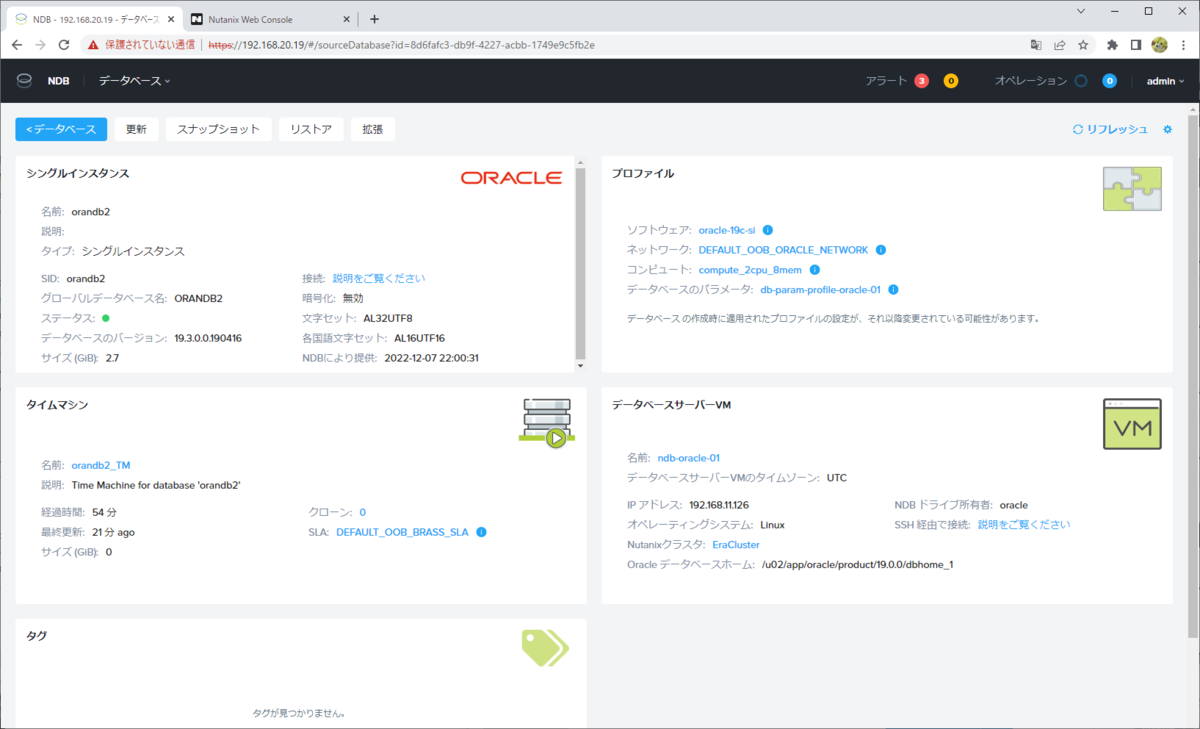Click the IP address 192.168.11.126
The width and height of the screenshot is (1200, 729).
click(x=719, y=505)
